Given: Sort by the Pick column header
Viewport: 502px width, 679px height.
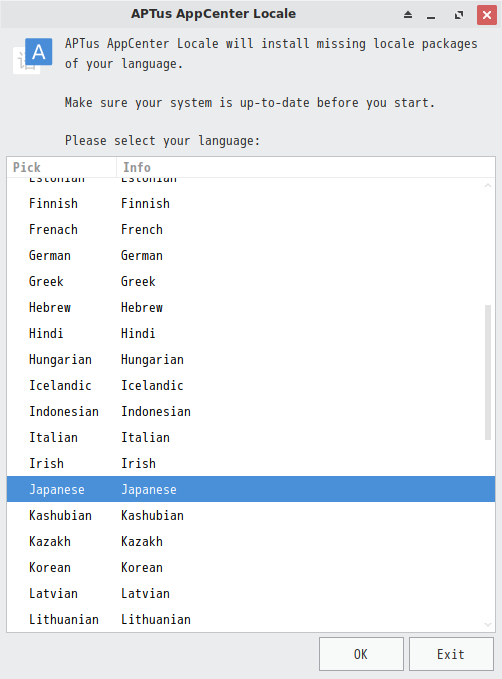Looking at the screenshot, I should pyautogui.click(x=62, y=167).
